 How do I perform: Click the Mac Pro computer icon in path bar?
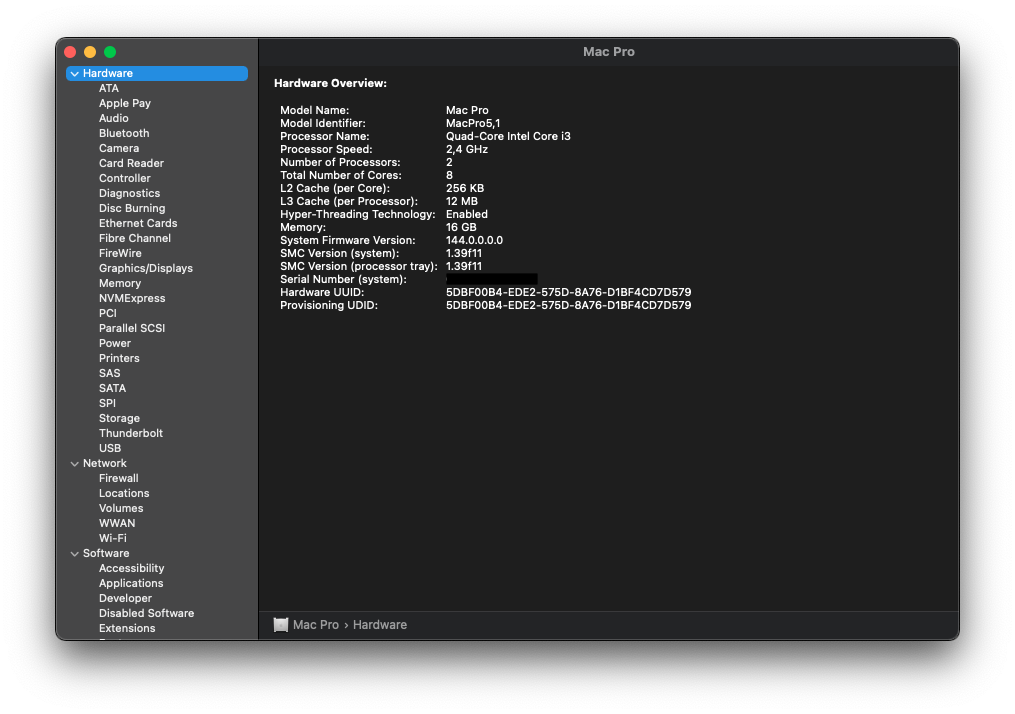(x=281, y=625)
